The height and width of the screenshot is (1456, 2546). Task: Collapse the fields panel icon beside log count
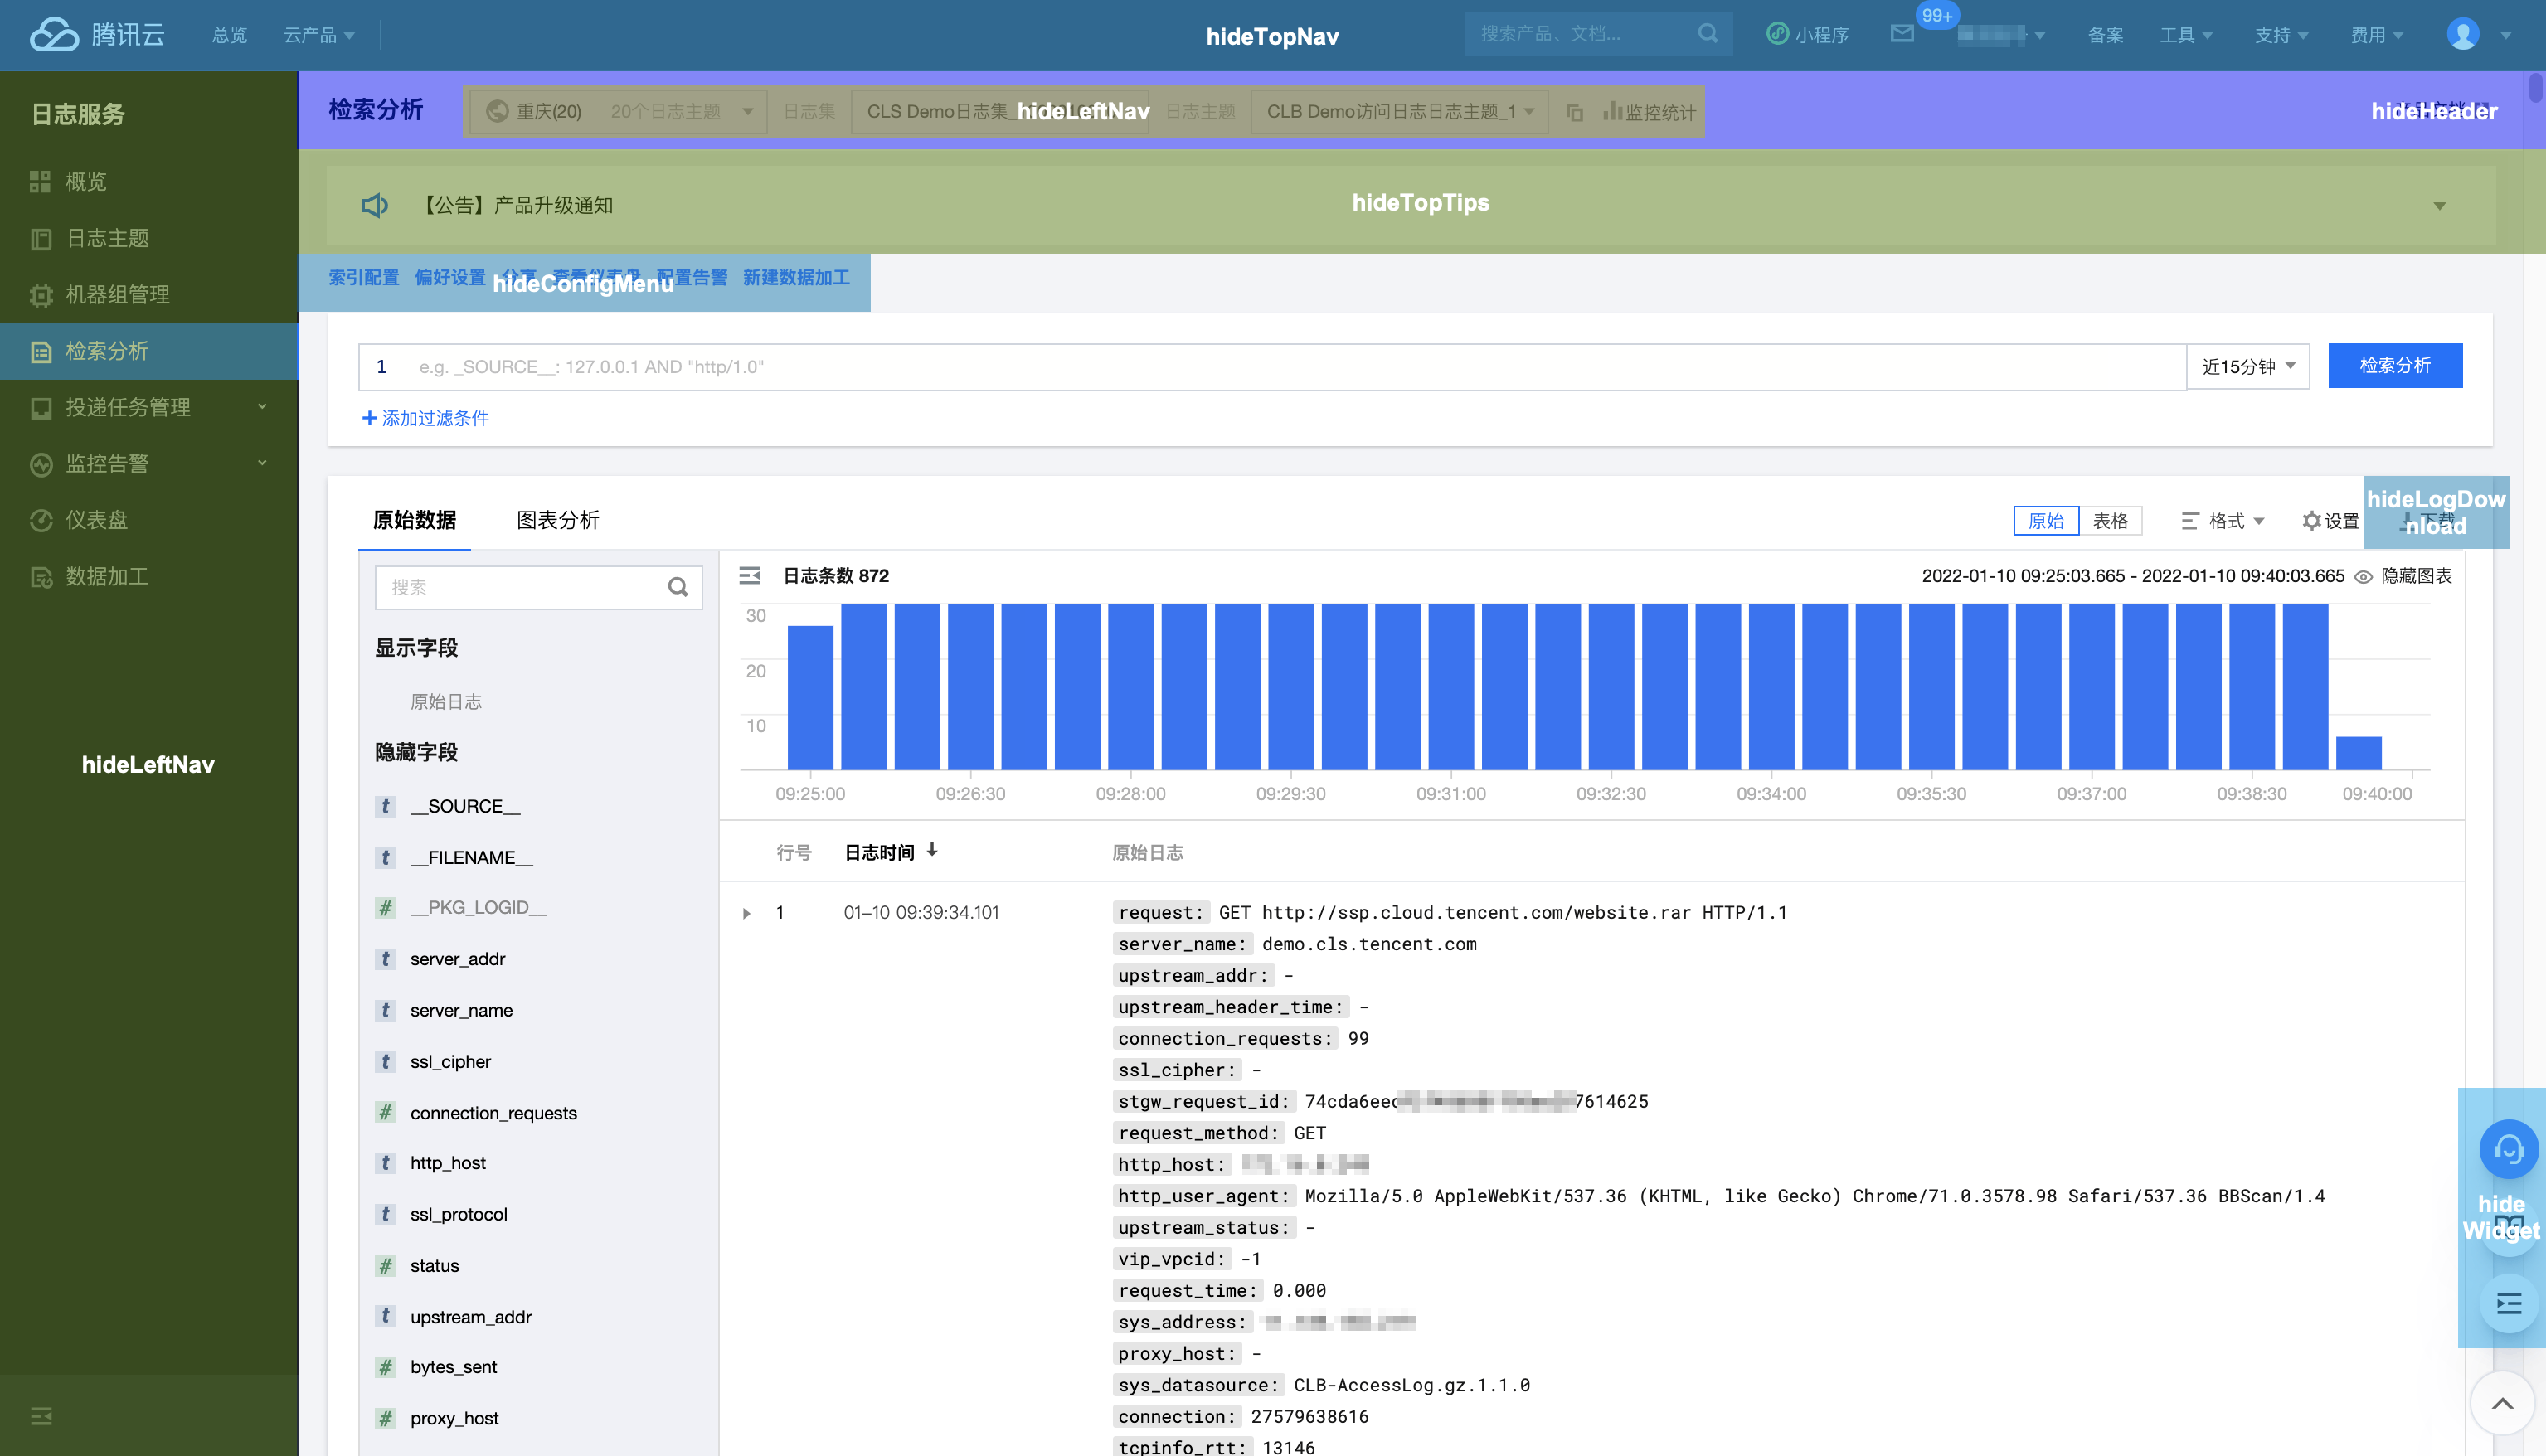749,576
